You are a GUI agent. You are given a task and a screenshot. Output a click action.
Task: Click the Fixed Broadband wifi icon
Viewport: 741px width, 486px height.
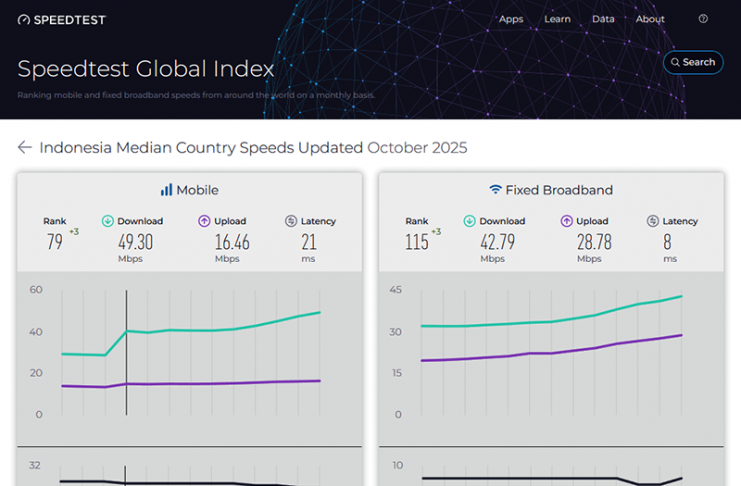click(495, 190)
